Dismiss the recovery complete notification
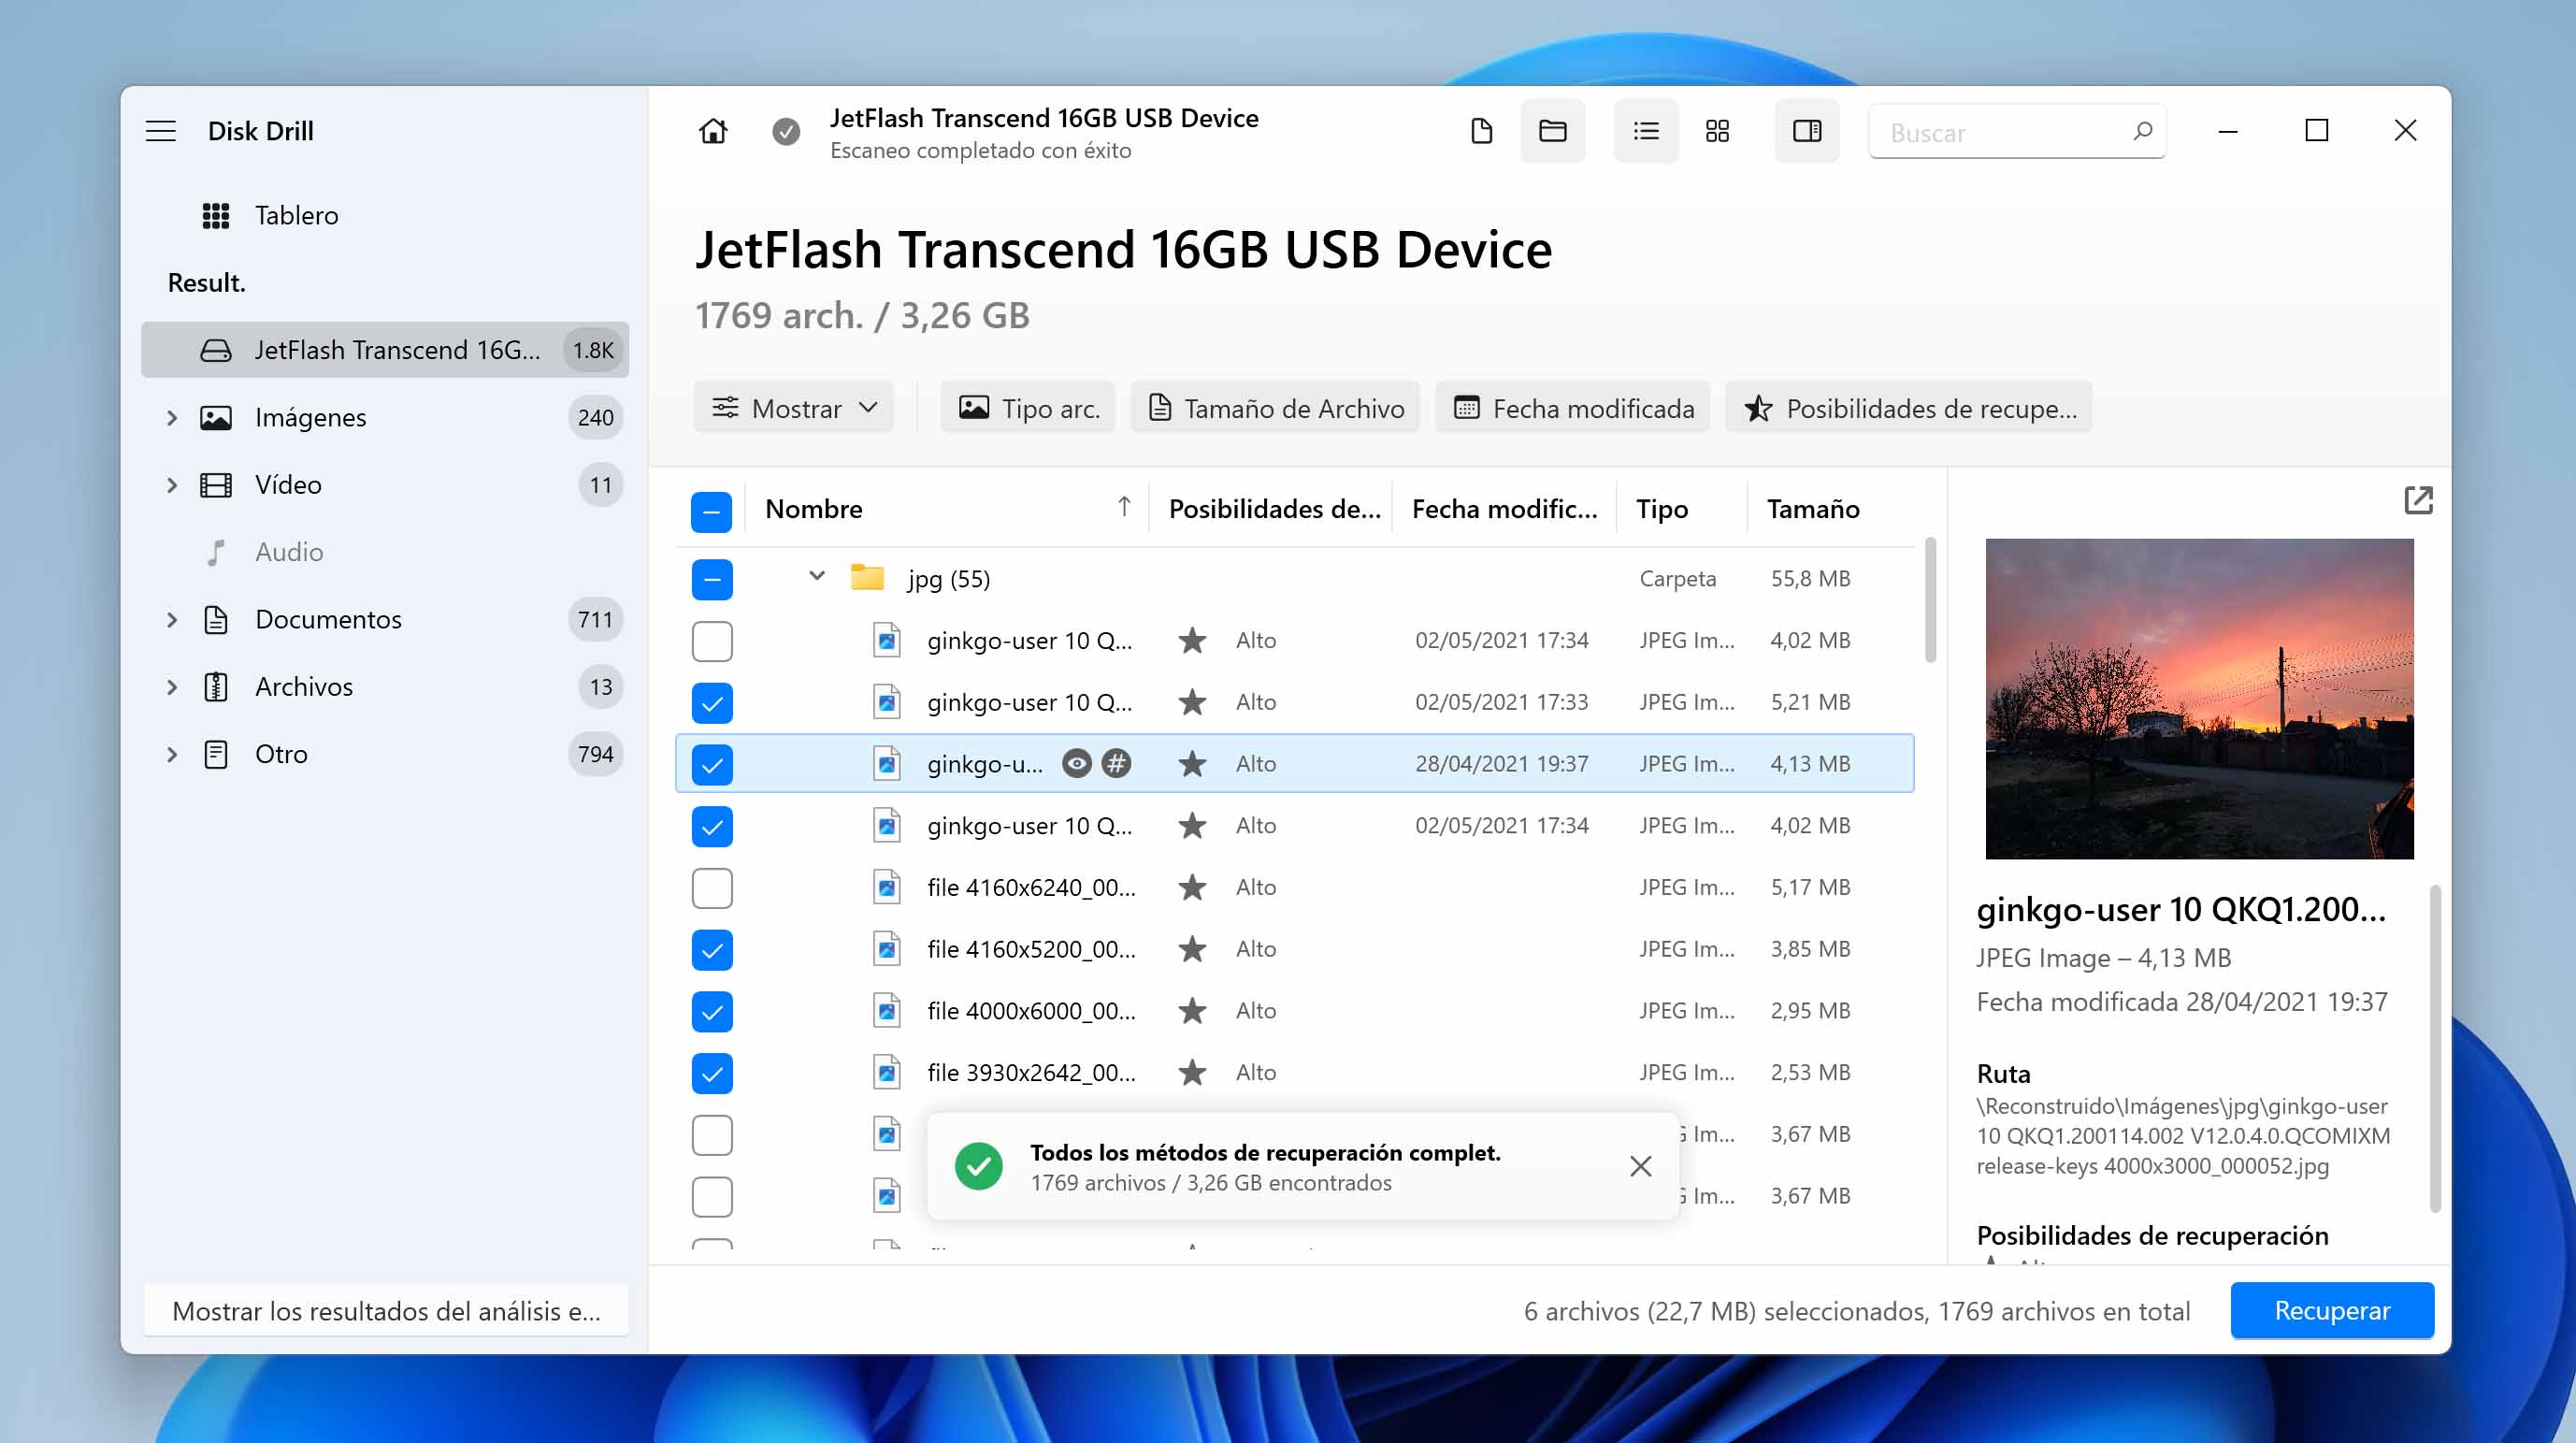The height and width of the screenshot is (1443, 2576). pos(1640,1166)
